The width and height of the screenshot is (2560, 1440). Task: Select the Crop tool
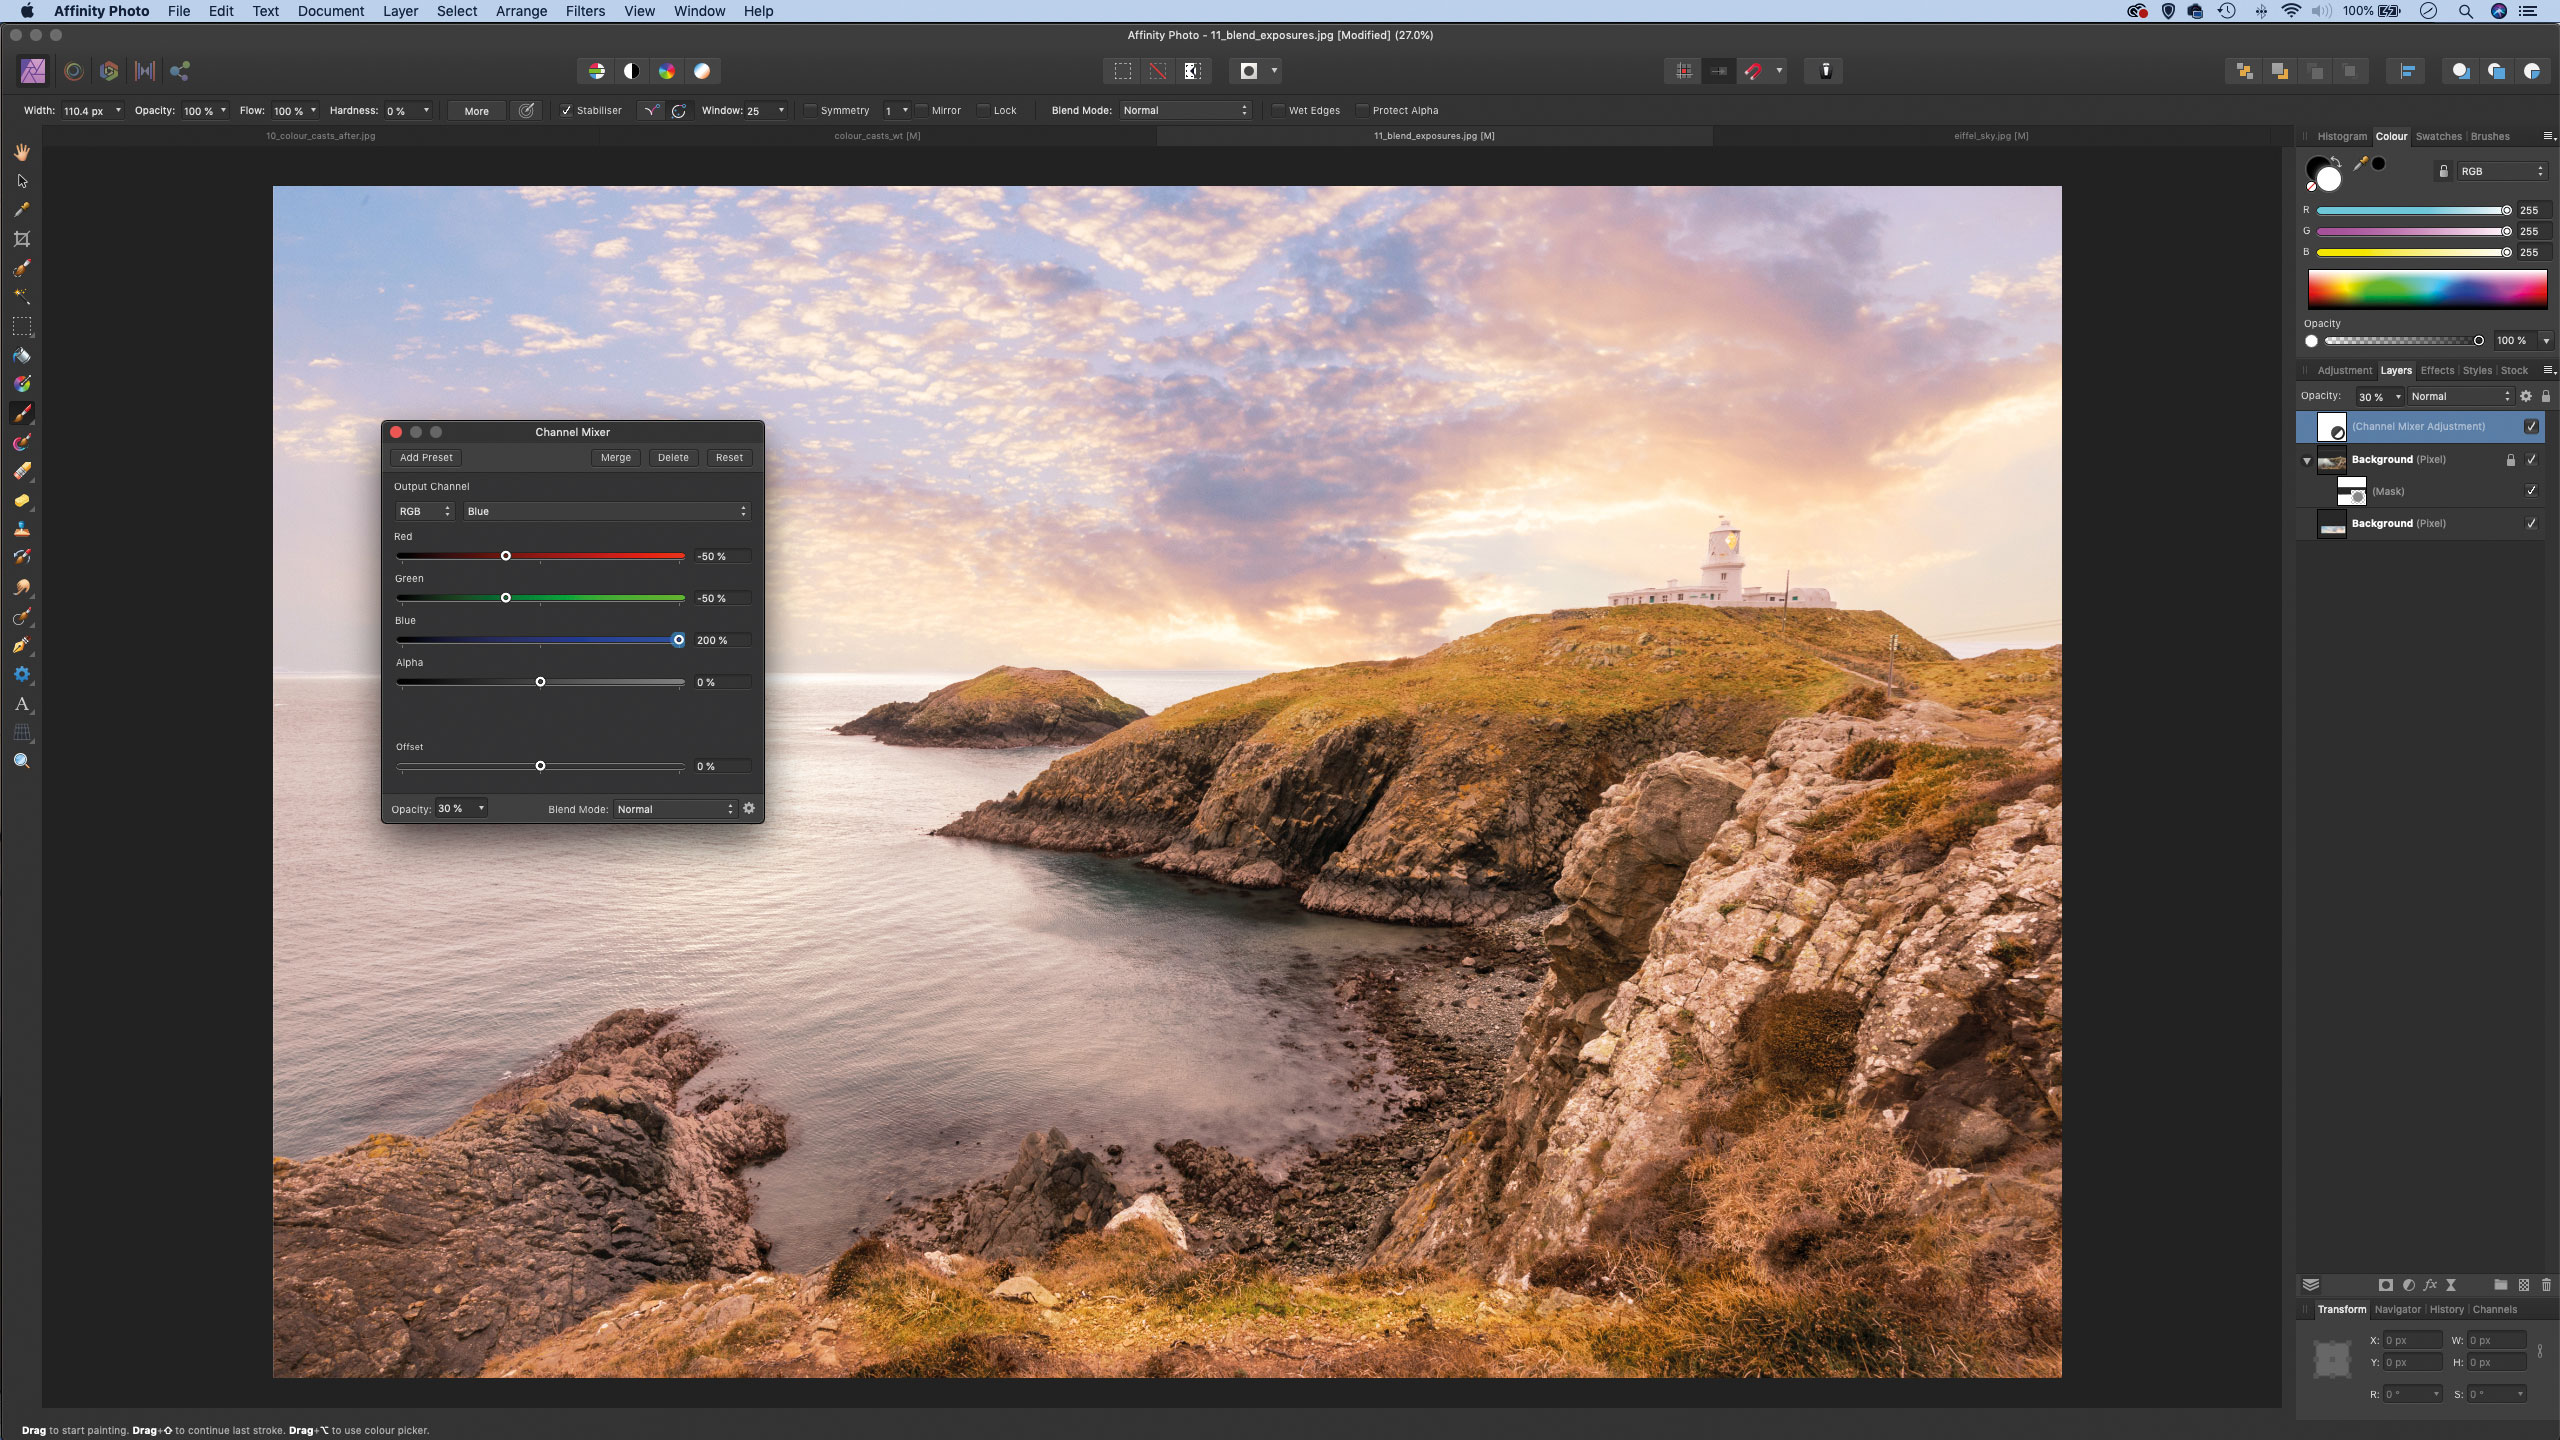coord(22,239)
